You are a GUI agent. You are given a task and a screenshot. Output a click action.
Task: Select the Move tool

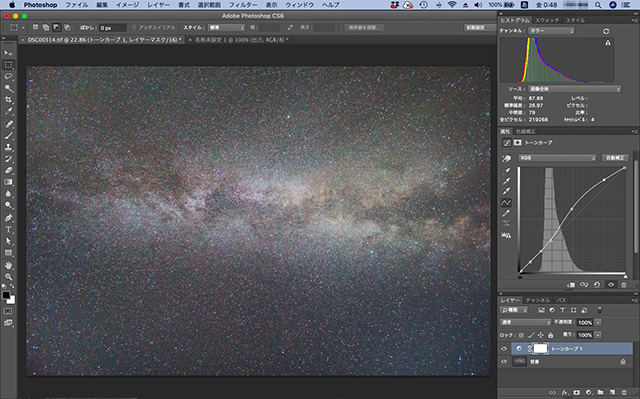[8, 53]
